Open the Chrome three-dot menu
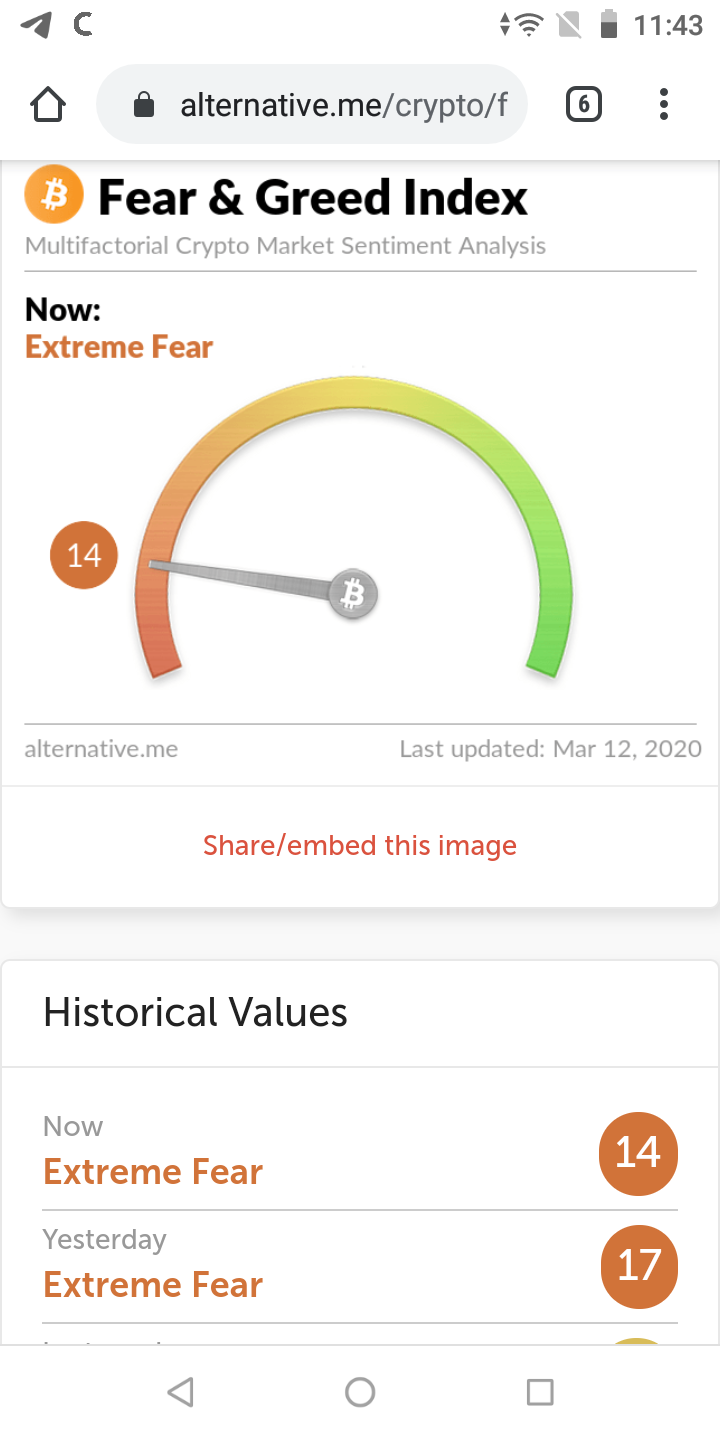 pos(663,103)
